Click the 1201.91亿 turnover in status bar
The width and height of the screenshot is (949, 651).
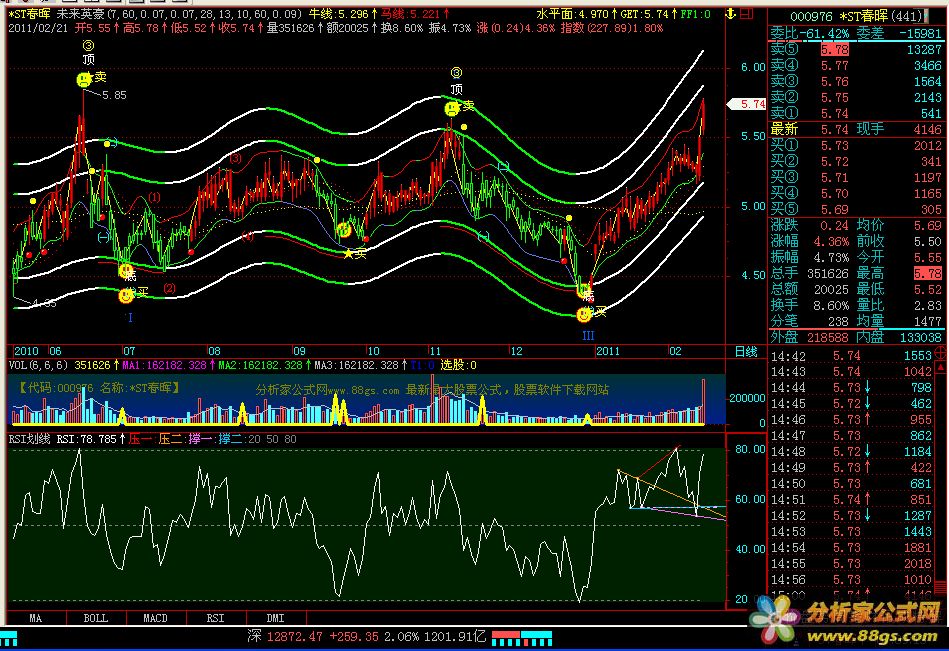[455, 636]
